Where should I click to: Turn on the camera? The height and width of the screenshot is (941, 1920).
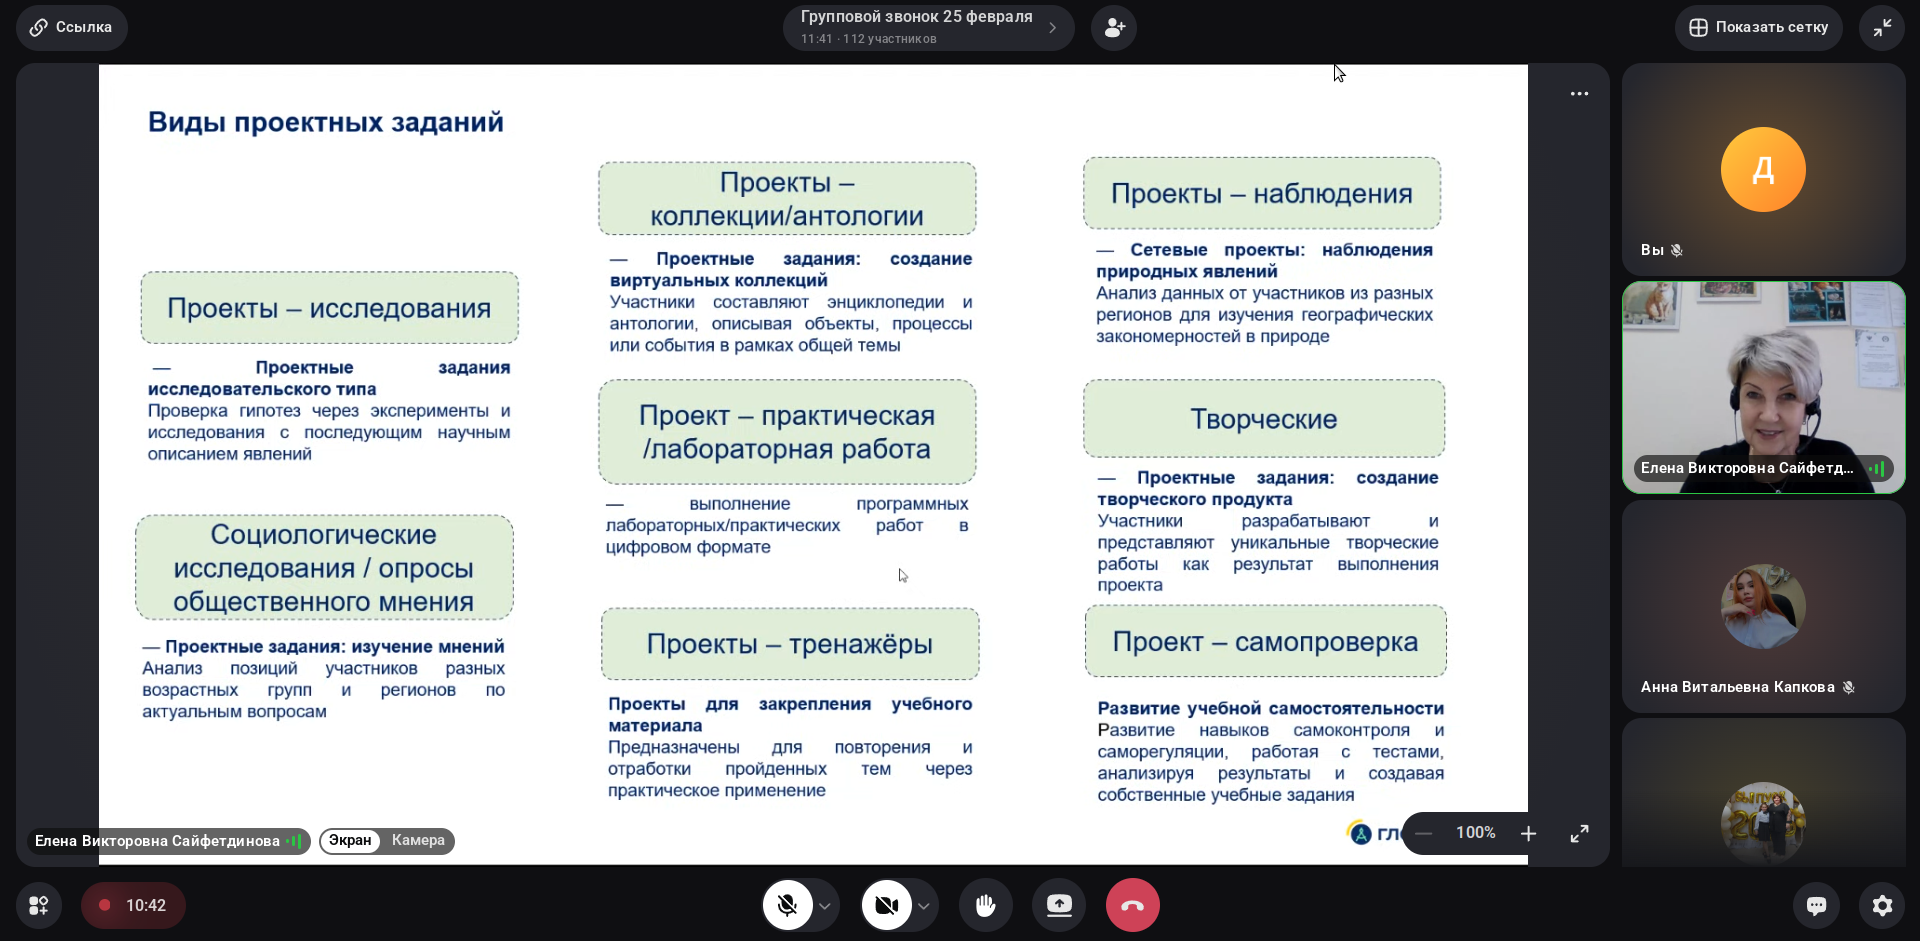886,905
